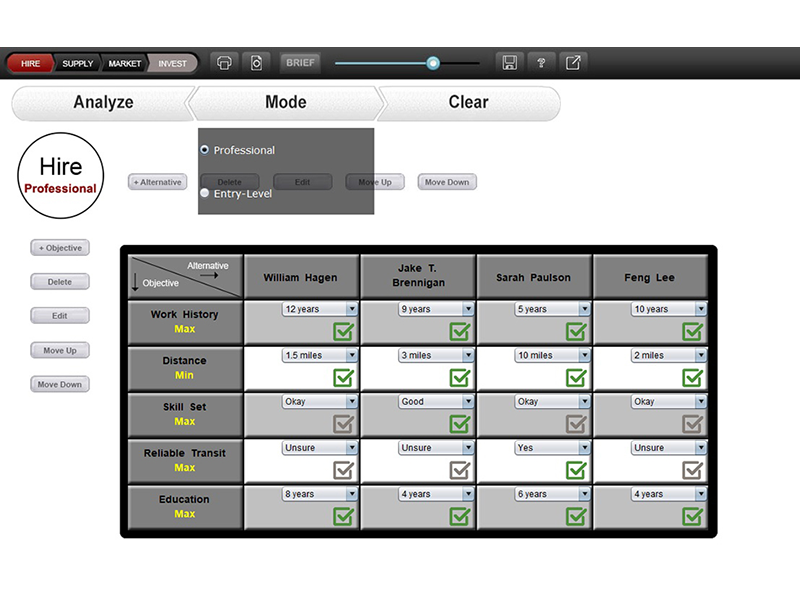The image size is (800, 600).
Task: Click the Clear step
Action: (468, 103)
